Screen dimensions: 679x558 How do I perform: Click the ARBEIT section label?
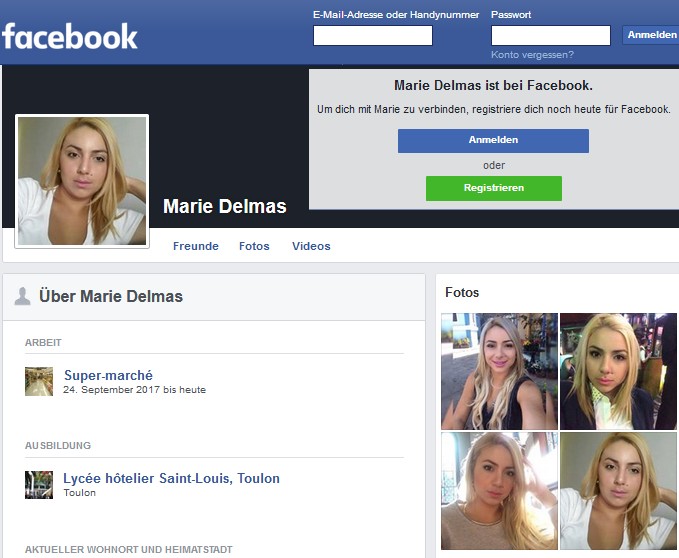pos(43,343)
